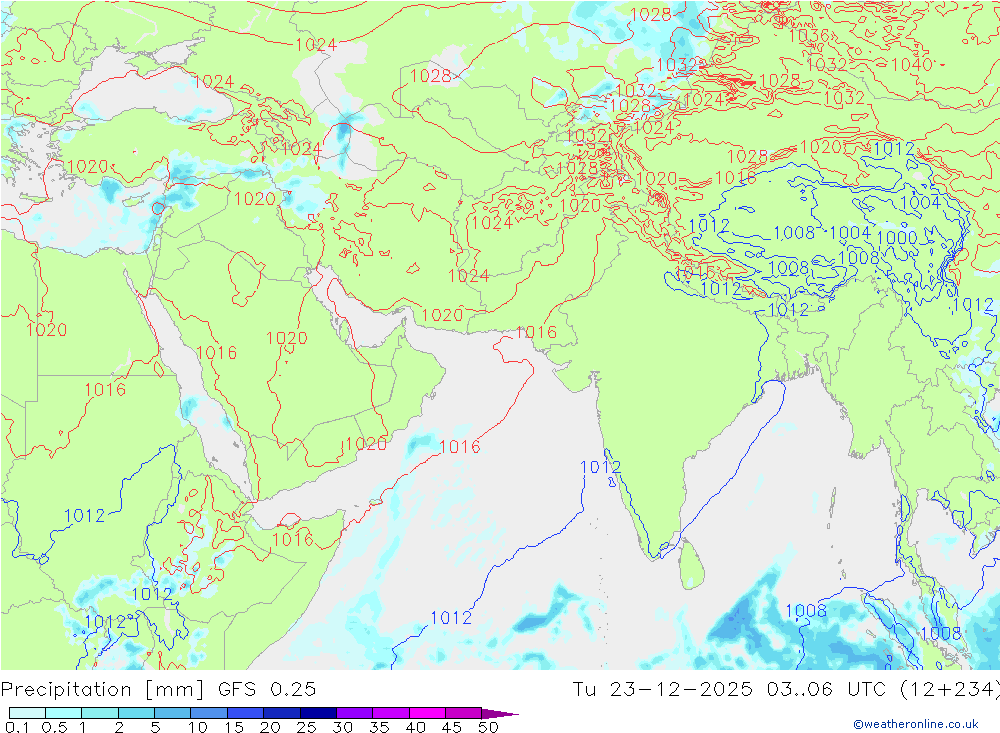
Task: Click the legend value '0.1'
Action: click(17, 727)
